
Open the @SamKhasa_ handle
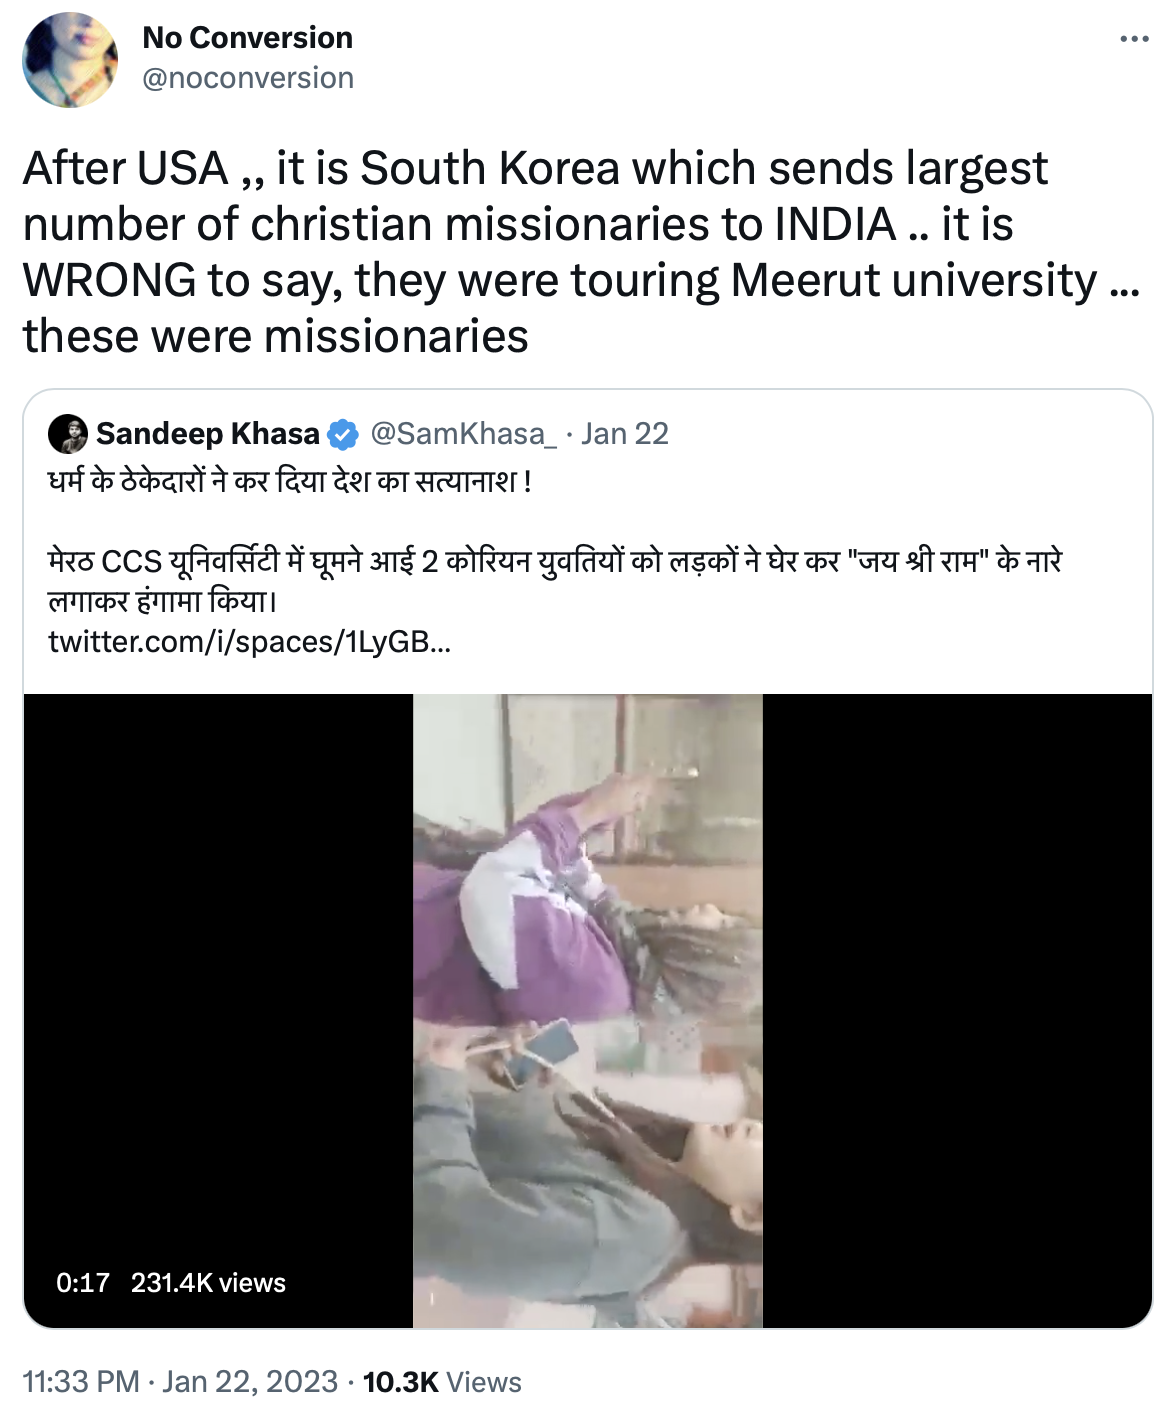coord(463,434)
